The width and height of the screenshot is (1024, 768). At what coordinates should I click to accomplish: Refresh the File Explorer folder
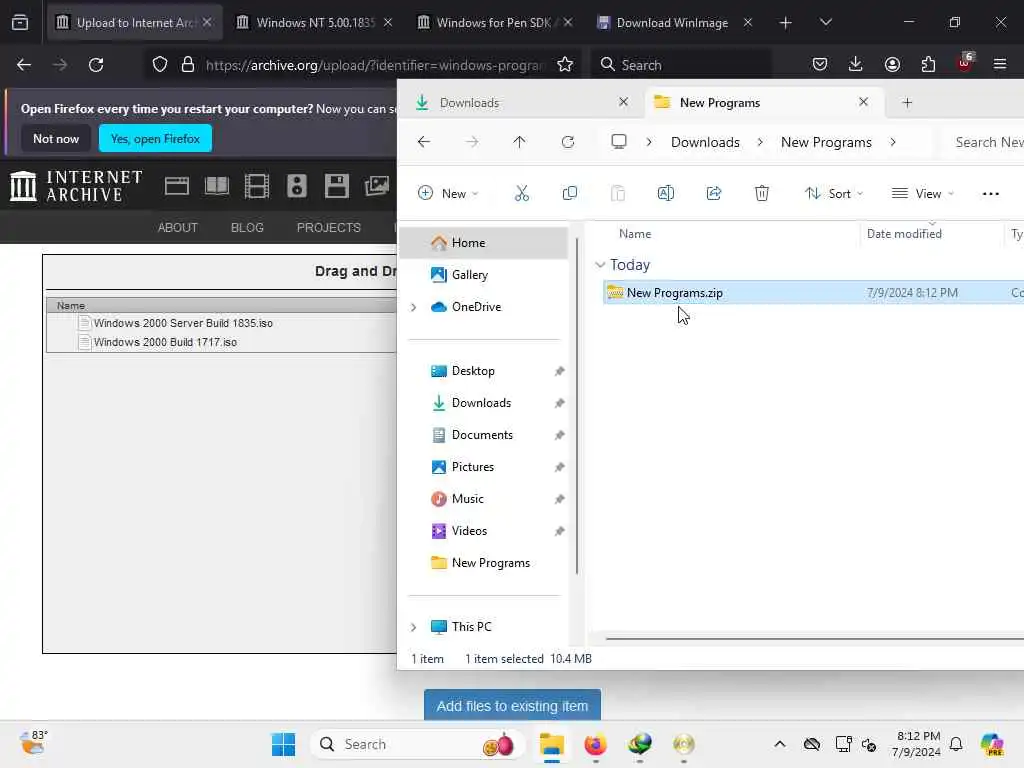568,142
